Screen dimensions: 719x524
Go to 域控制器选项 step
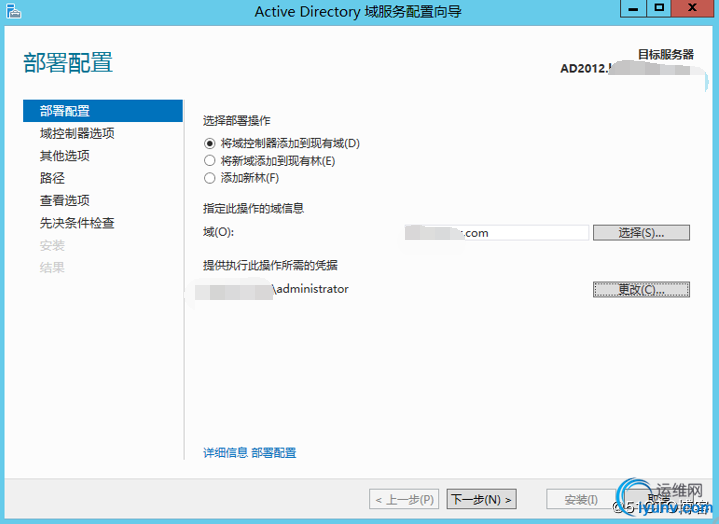[x=77, y=133]
